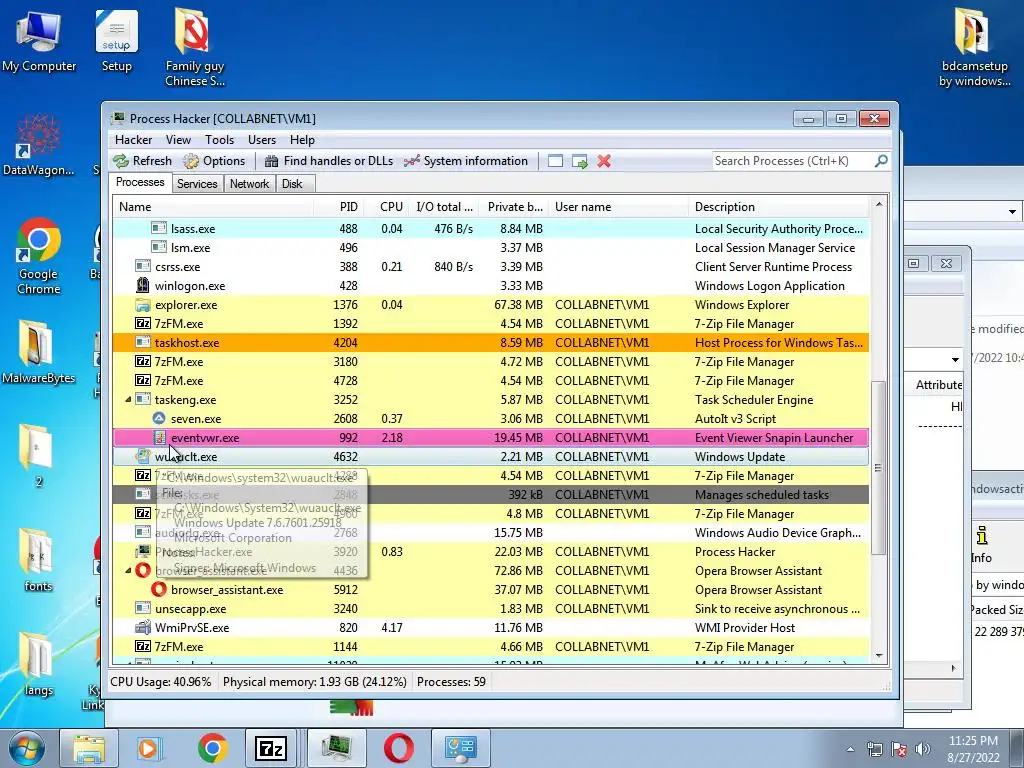The width and height of the screenshot is (1024, 768).
Task: Select the lsass.exe process icon
Action: pyautogui.click(x=159, y=229)
